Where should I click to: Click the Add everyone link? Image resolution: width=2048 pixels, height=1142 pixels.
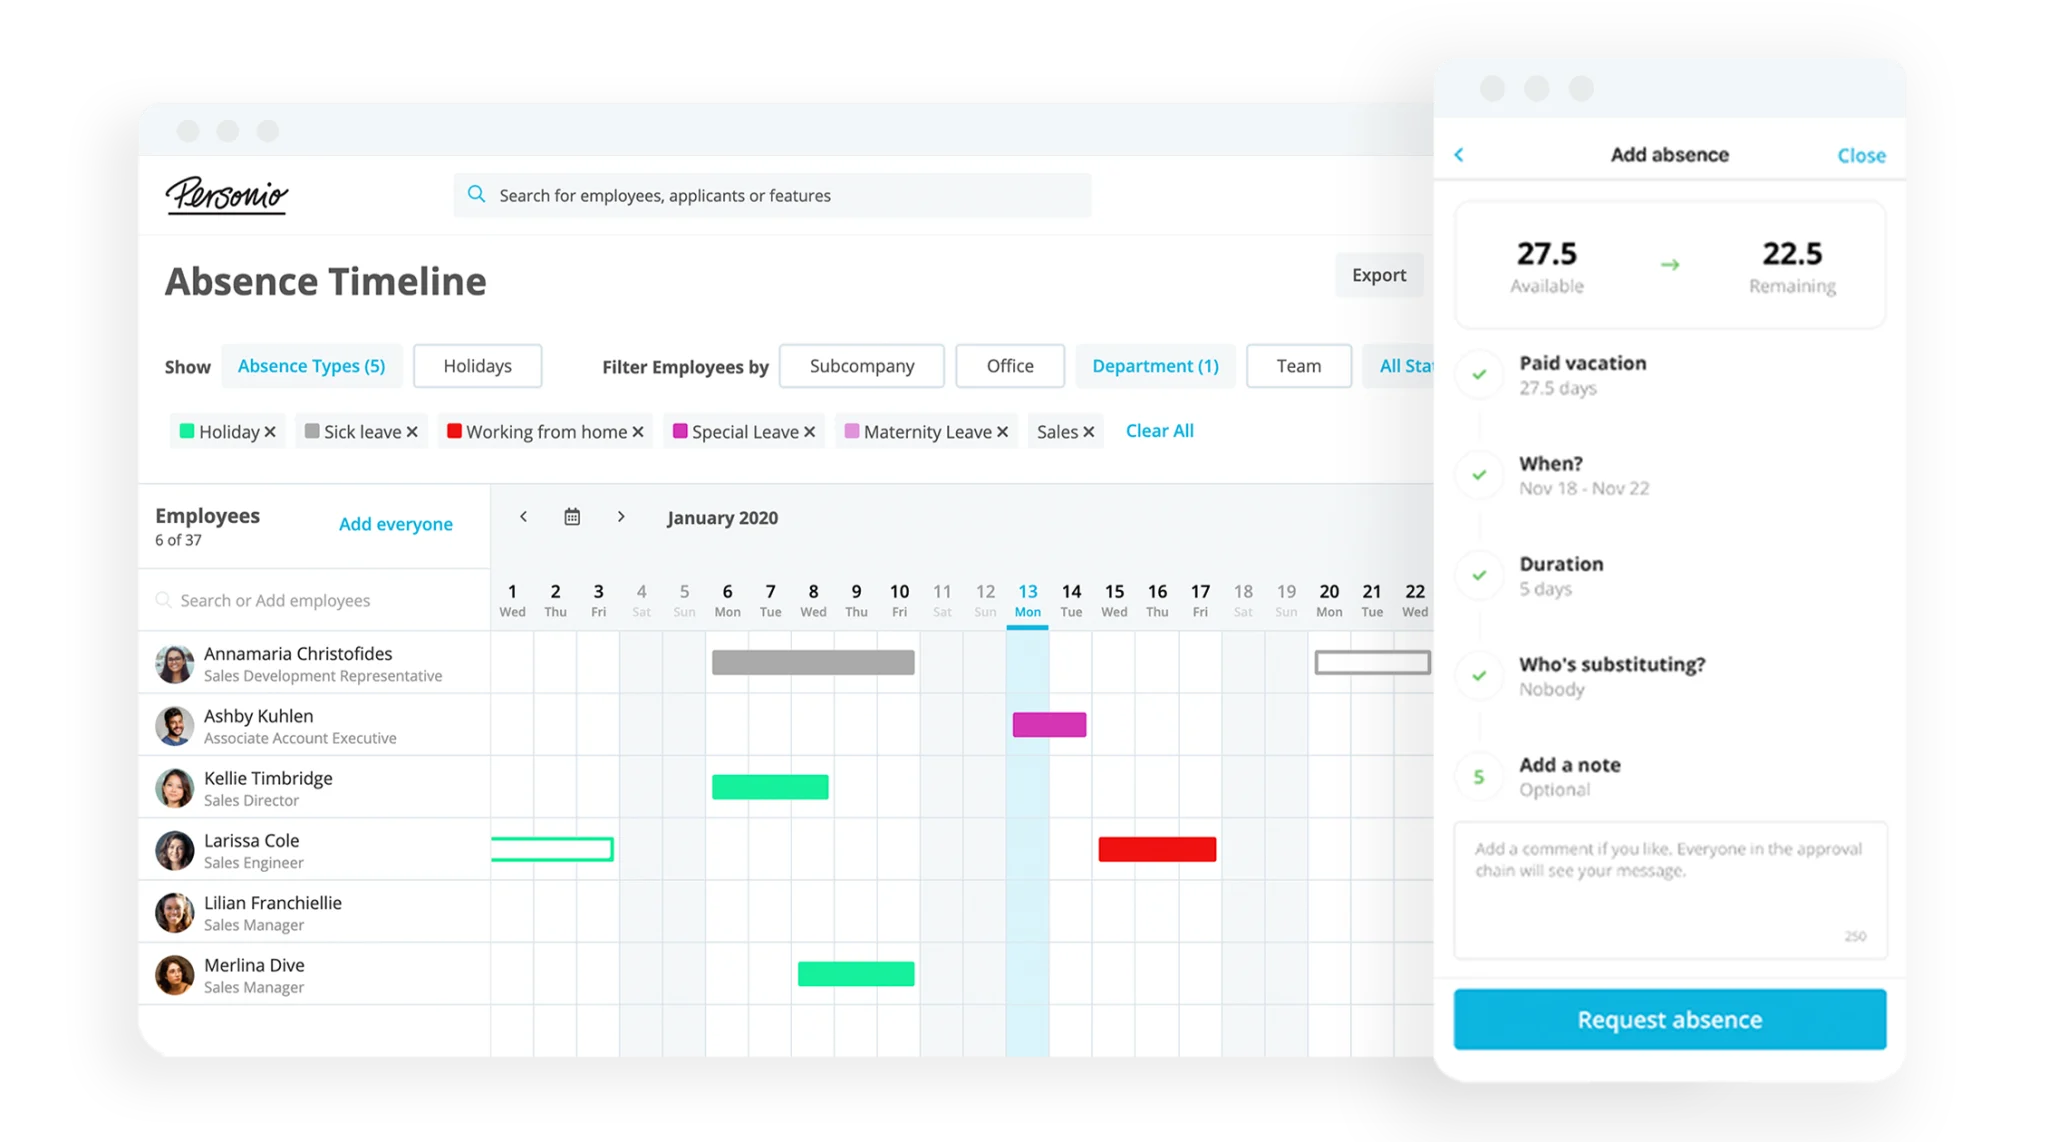point(394,523)
